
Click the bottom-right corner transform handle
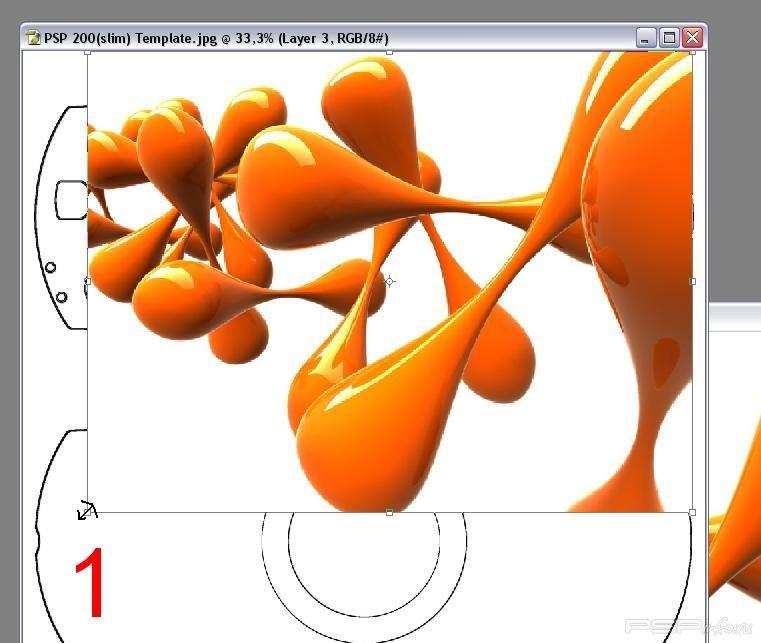pos(693,512)
